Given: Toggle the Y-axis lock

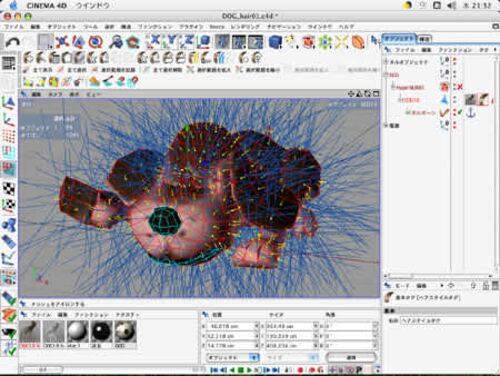Looking at the screenshot, I should pos(171,41).
